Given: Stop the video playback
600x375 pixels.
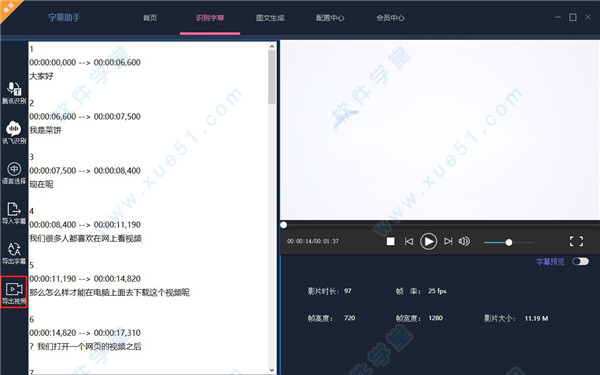Looking at the screenshot, I should (x=390, y=241).
